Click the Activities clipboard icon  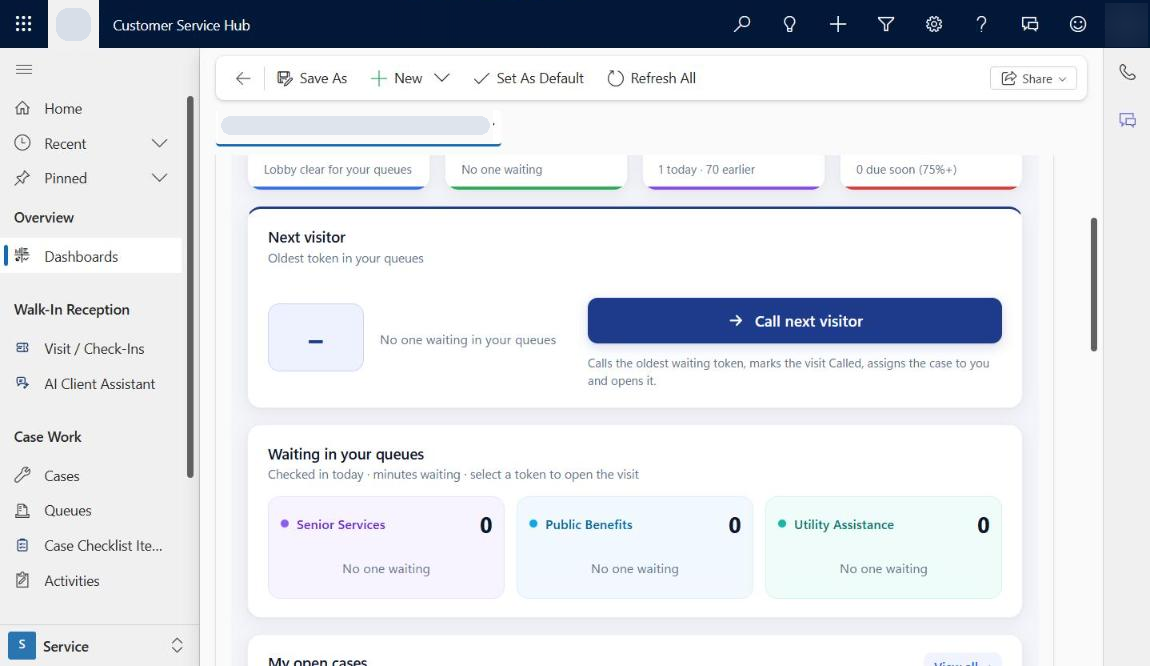pyautogui.click(x=23, y=580)
